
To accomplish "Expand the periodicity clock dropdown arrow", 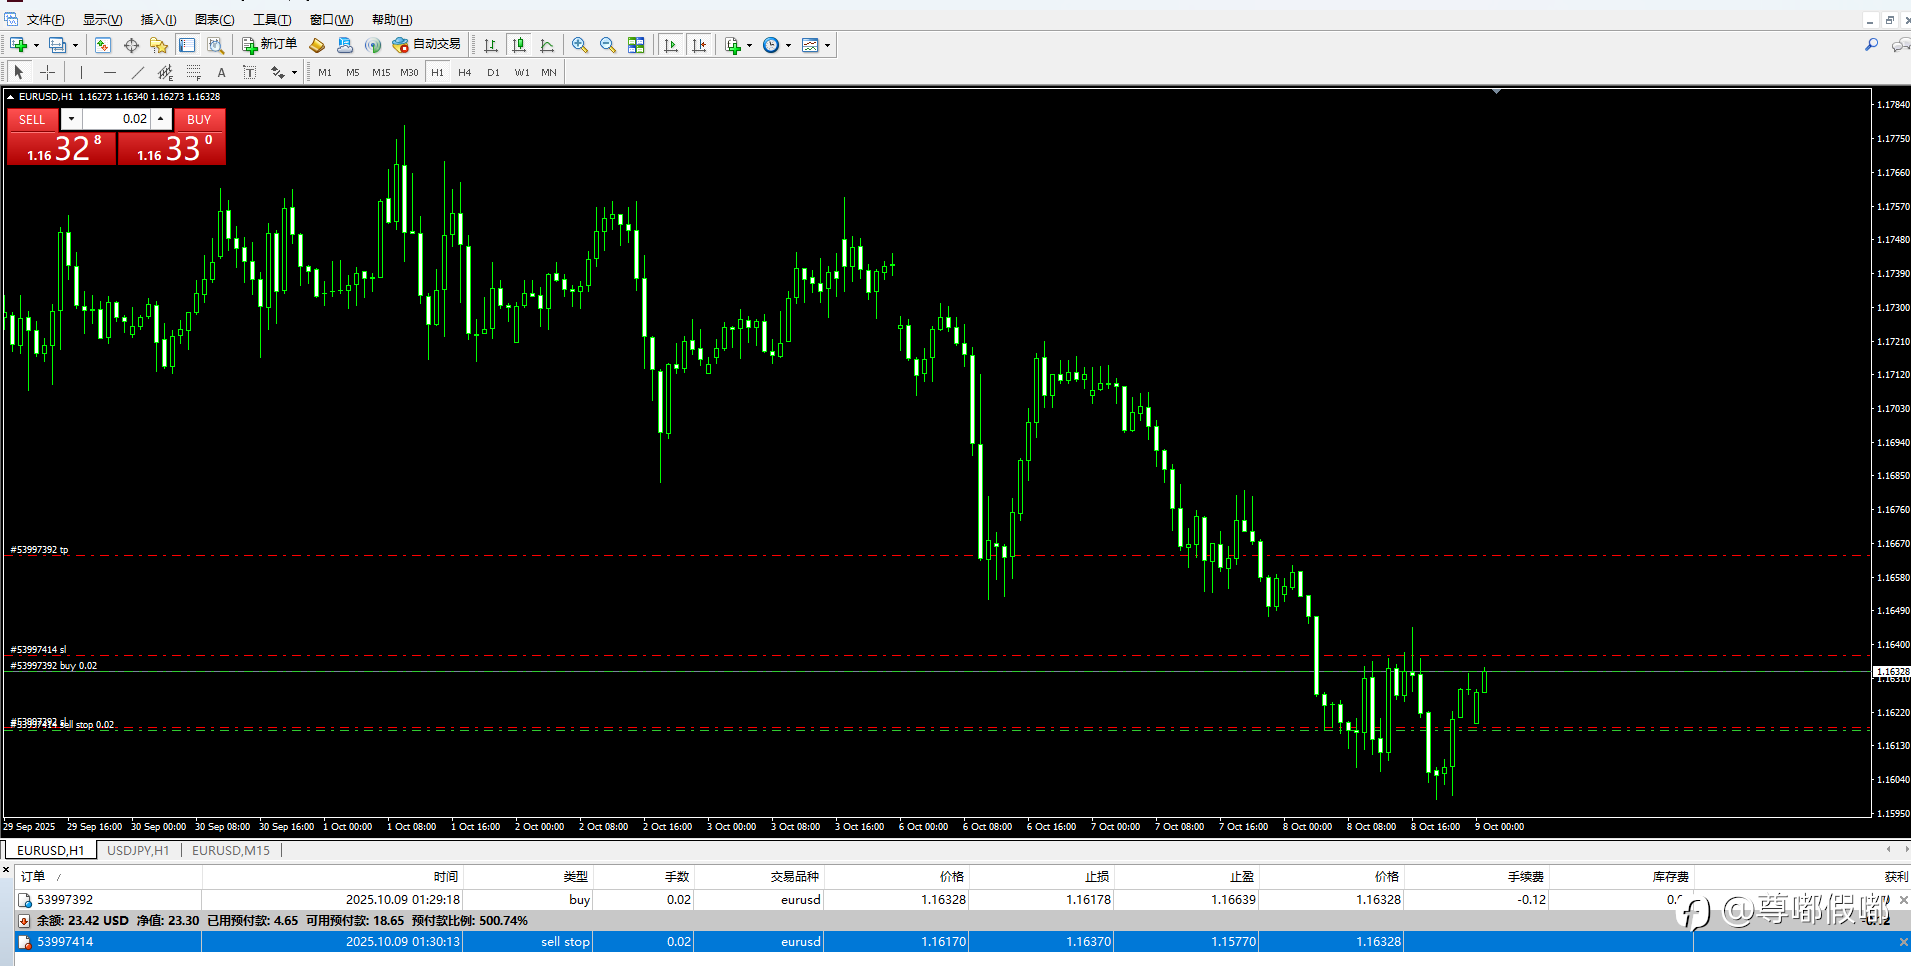I will tap(788, 45).
